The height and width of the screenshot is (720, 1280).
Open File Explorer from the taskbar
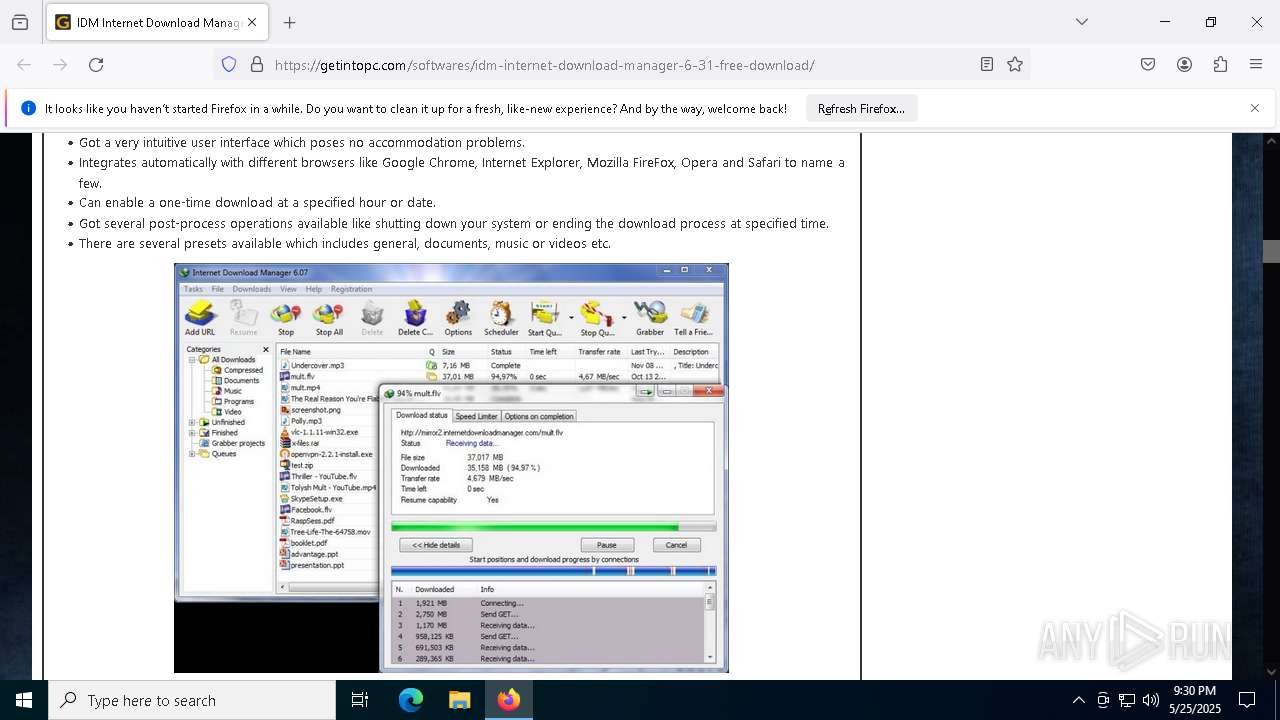(459, 700)
